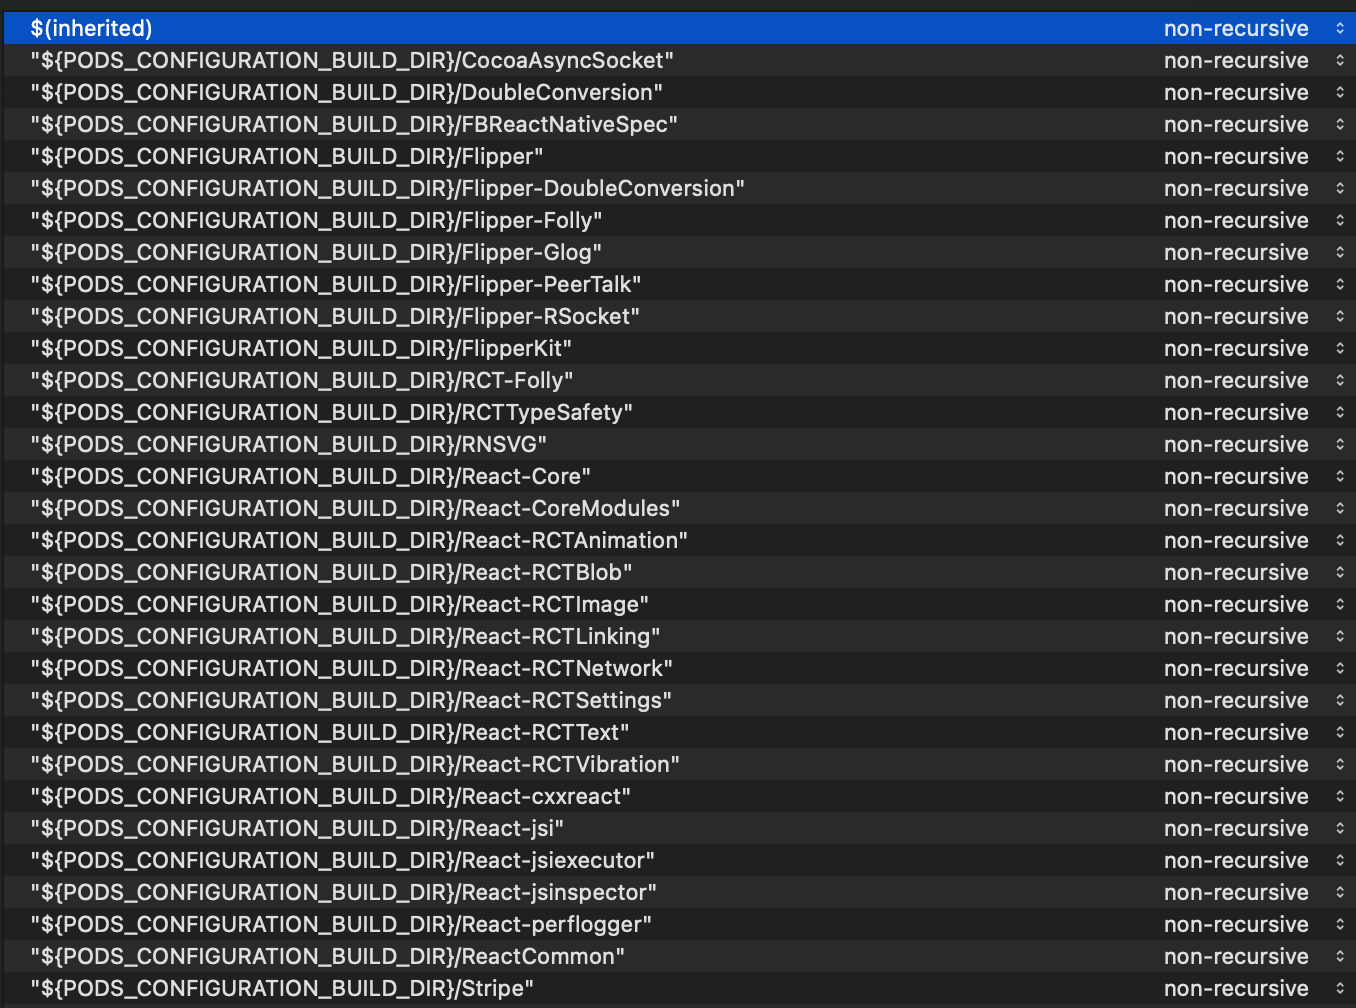
Task: Open recursion popup for Flipper-Glog row
Action: 1256,252
